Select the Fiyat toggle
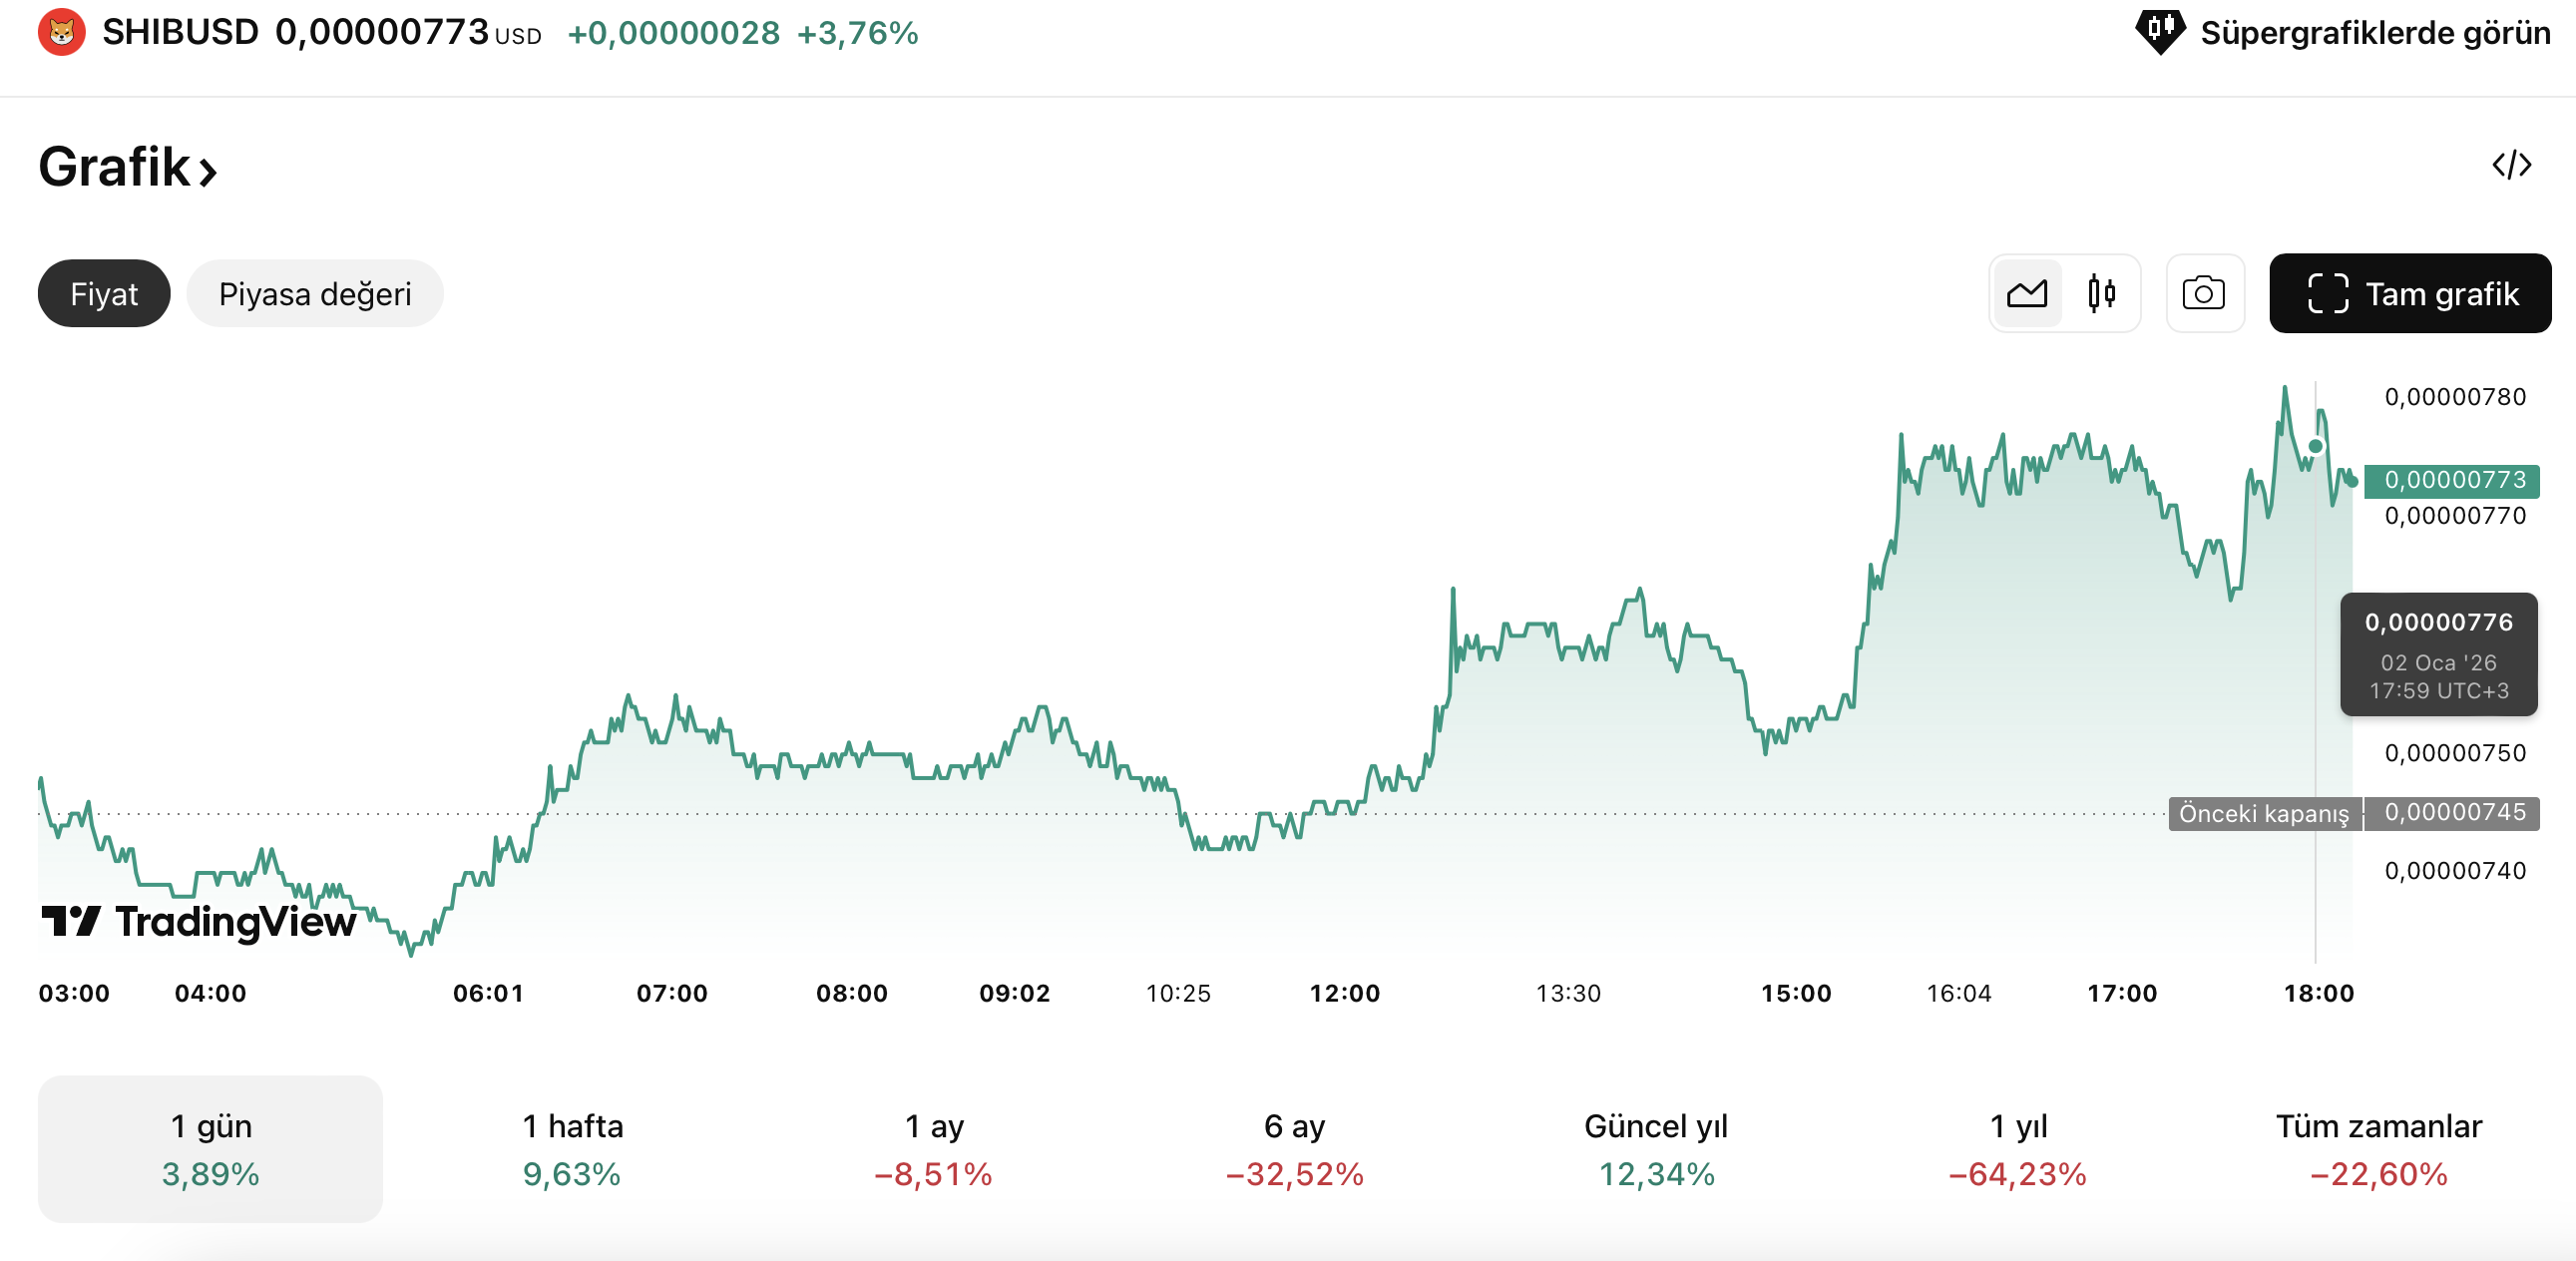This screenshot has height=1261, width=2576. (x=104, y=294)
